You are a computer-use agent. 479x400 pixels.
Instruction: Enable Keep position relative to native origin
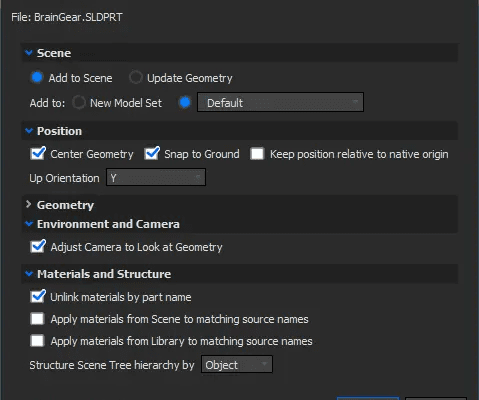coord(257,154)
